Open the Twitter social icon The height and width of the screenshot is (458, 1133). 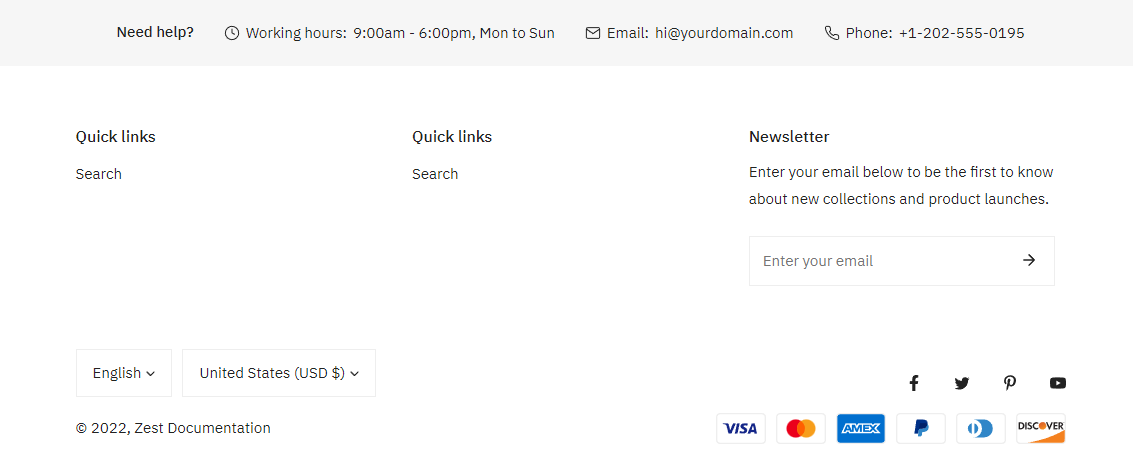pos(962,383)
